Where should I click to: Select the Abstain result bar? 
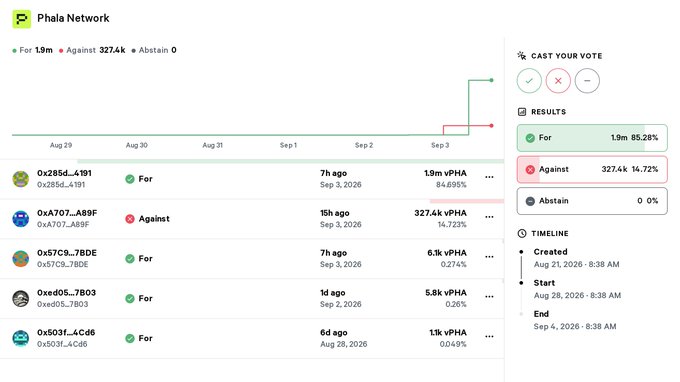(x=592, y=201)
